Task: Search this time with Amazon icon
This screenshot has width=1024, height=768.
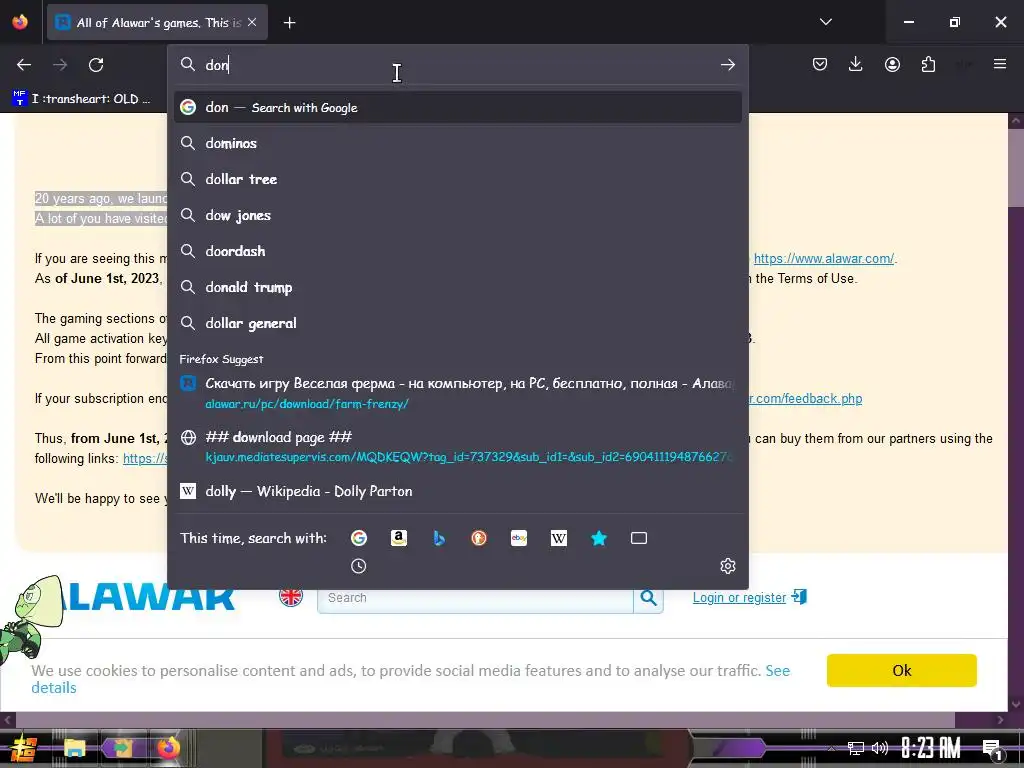Action: click(x=398, y=537)
